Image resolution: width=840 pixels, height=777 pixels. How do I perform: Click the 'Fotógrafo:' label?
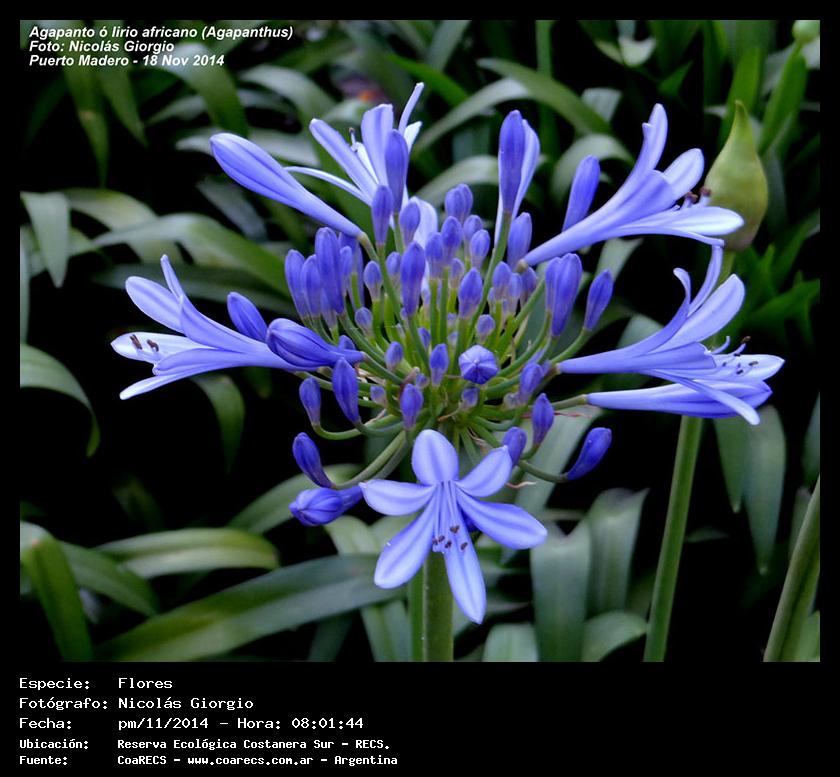coord(59,704)
